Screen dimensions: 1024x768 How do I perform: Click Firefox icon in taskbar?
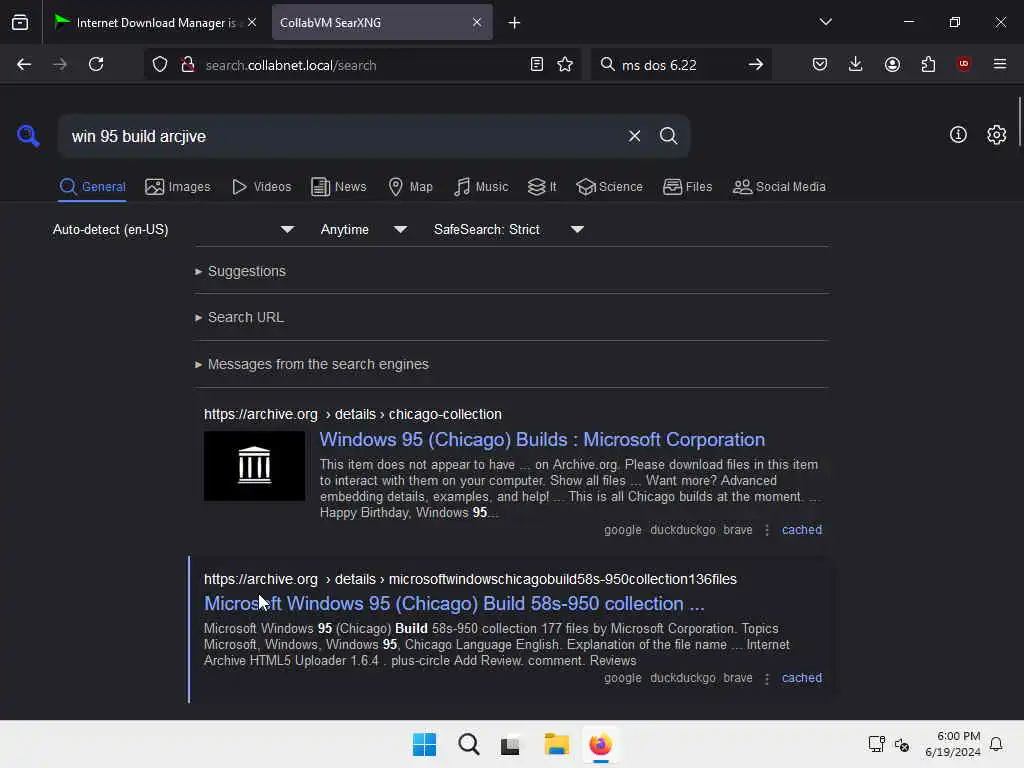600,744
